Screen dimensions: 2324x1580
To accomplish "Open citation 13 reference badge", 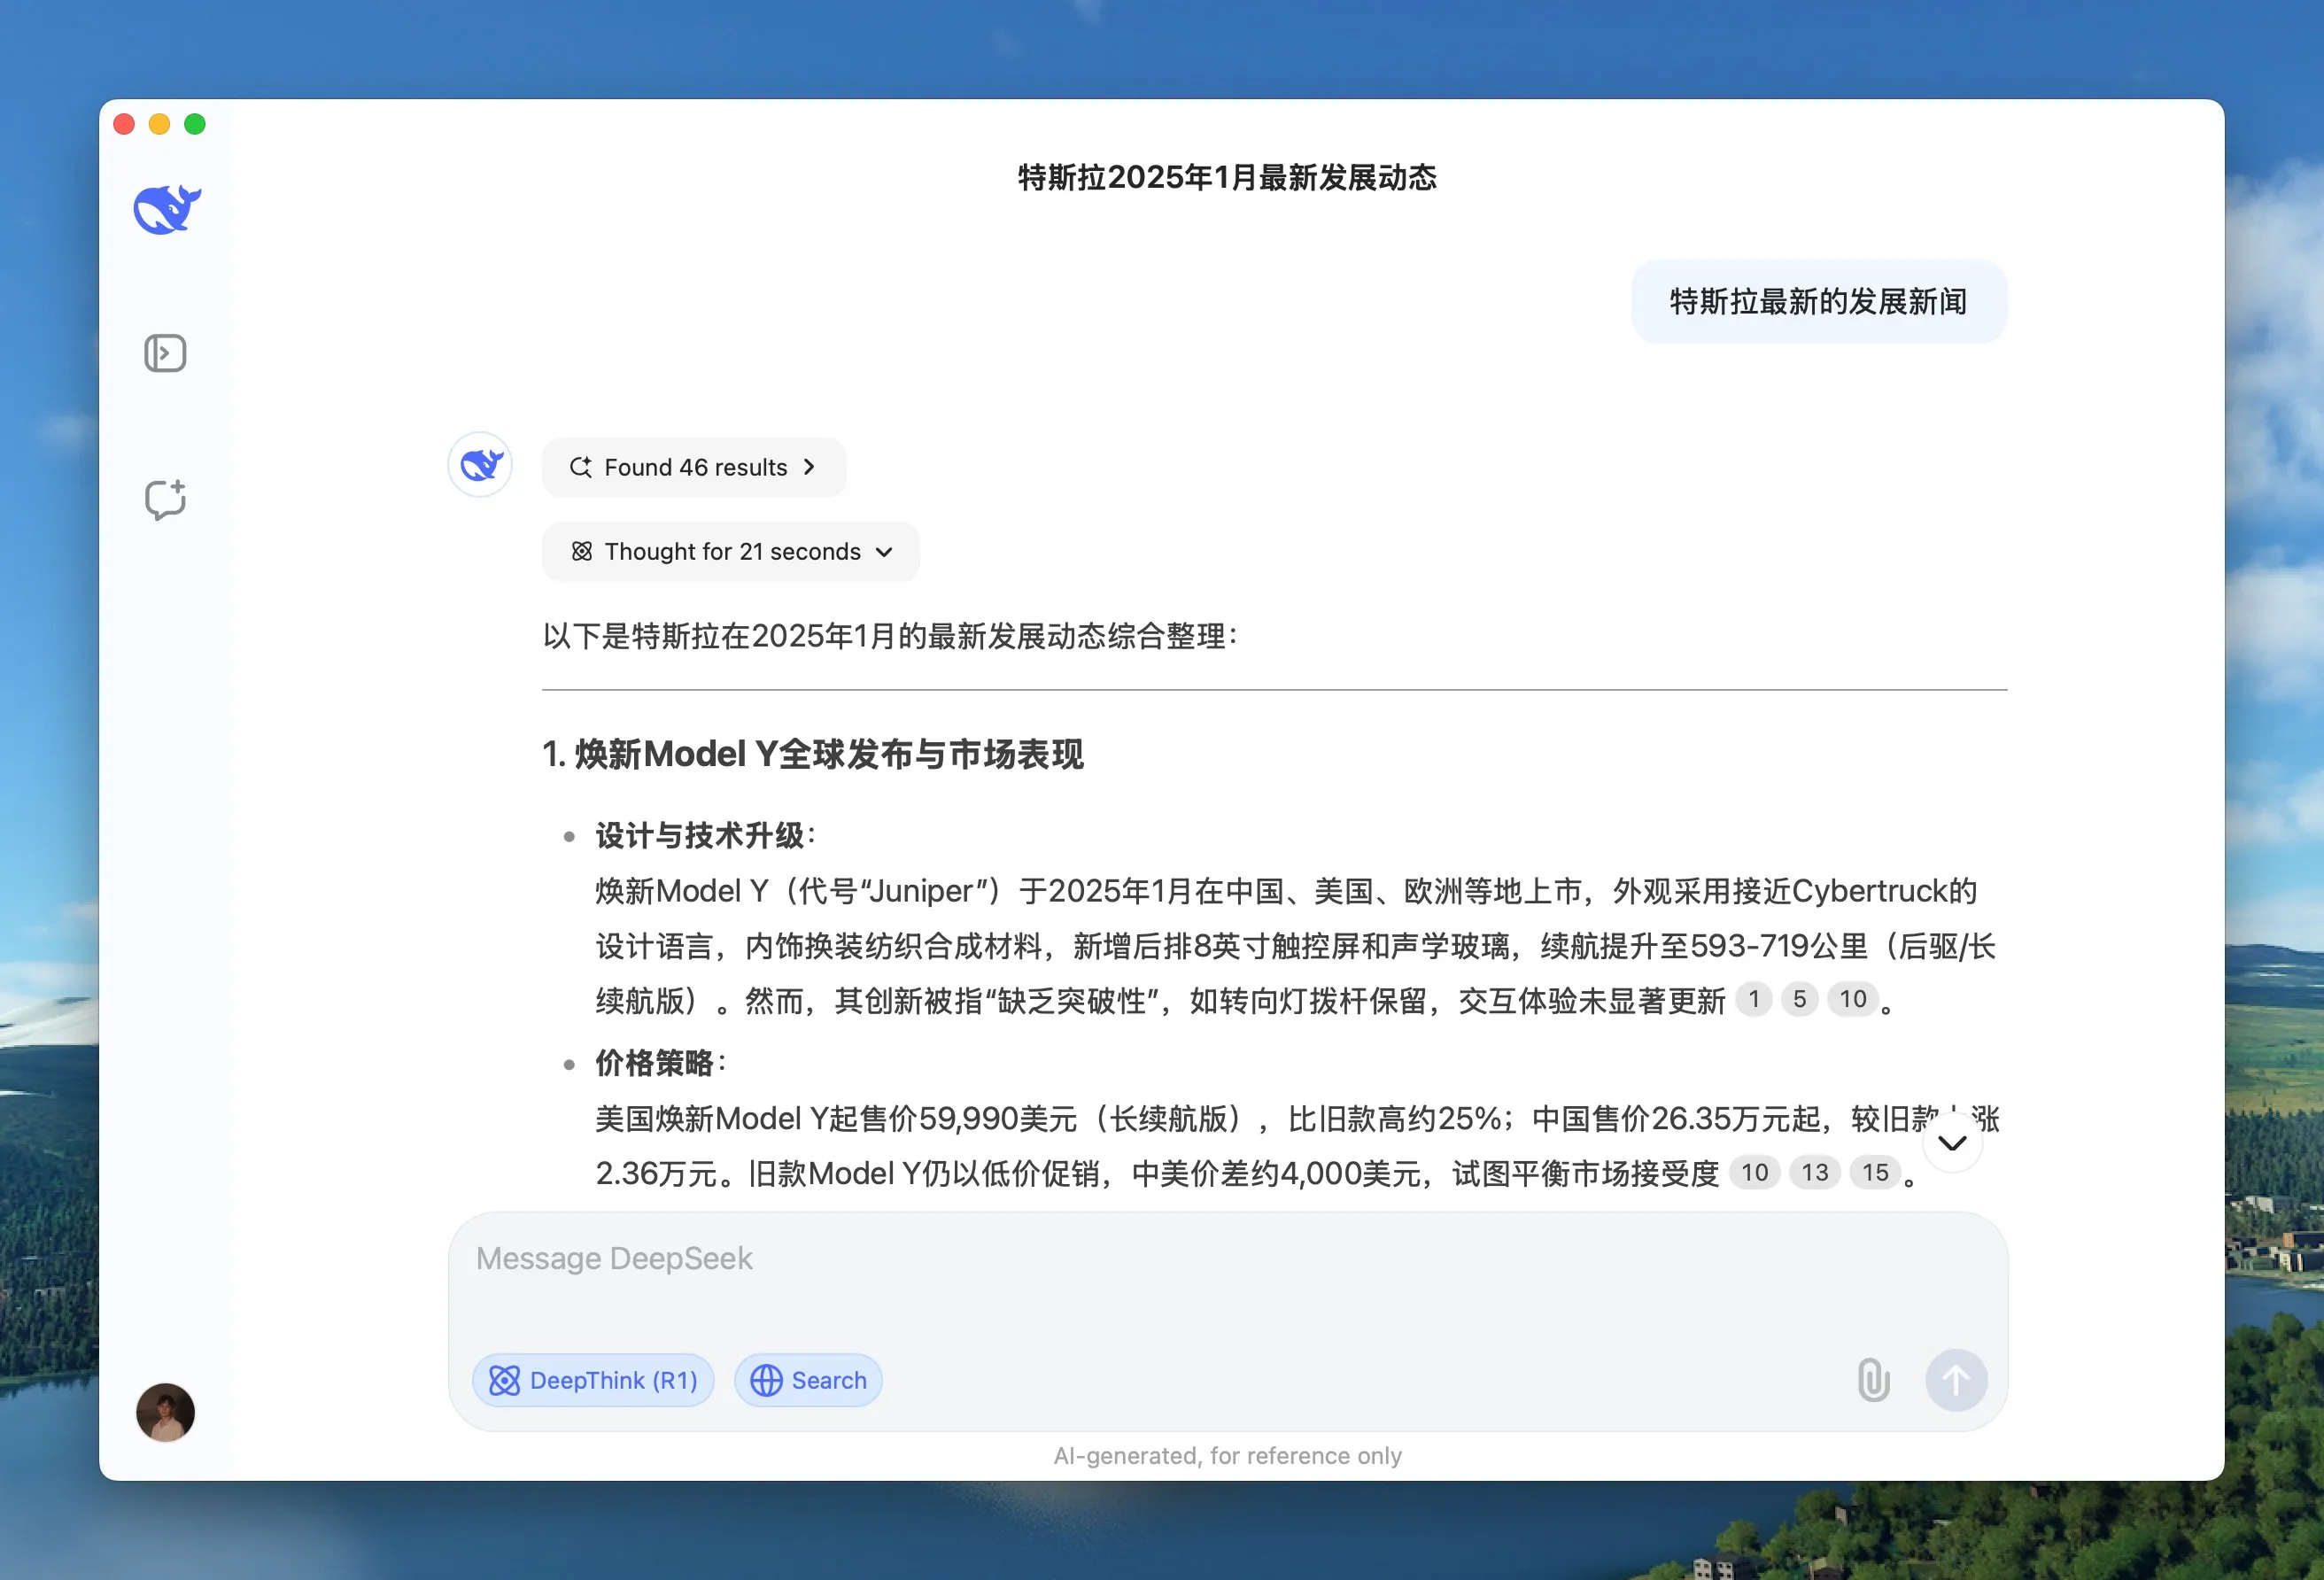I will [x=1814, y=1172].
